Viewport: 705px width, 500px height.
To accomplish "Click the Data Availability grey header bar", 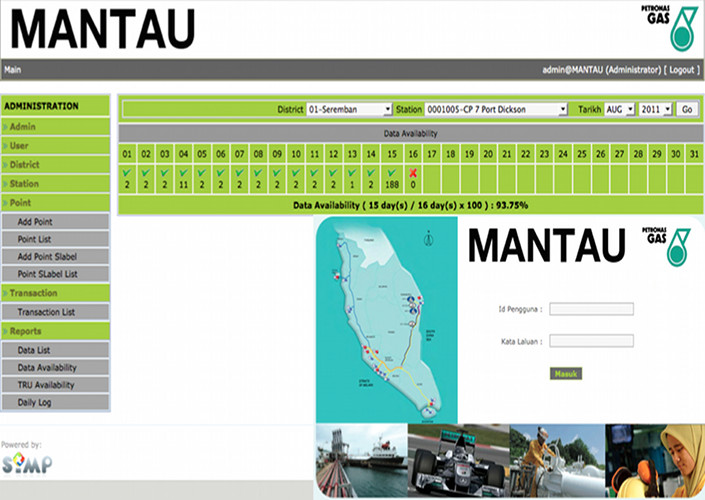I will click(411, 134).
